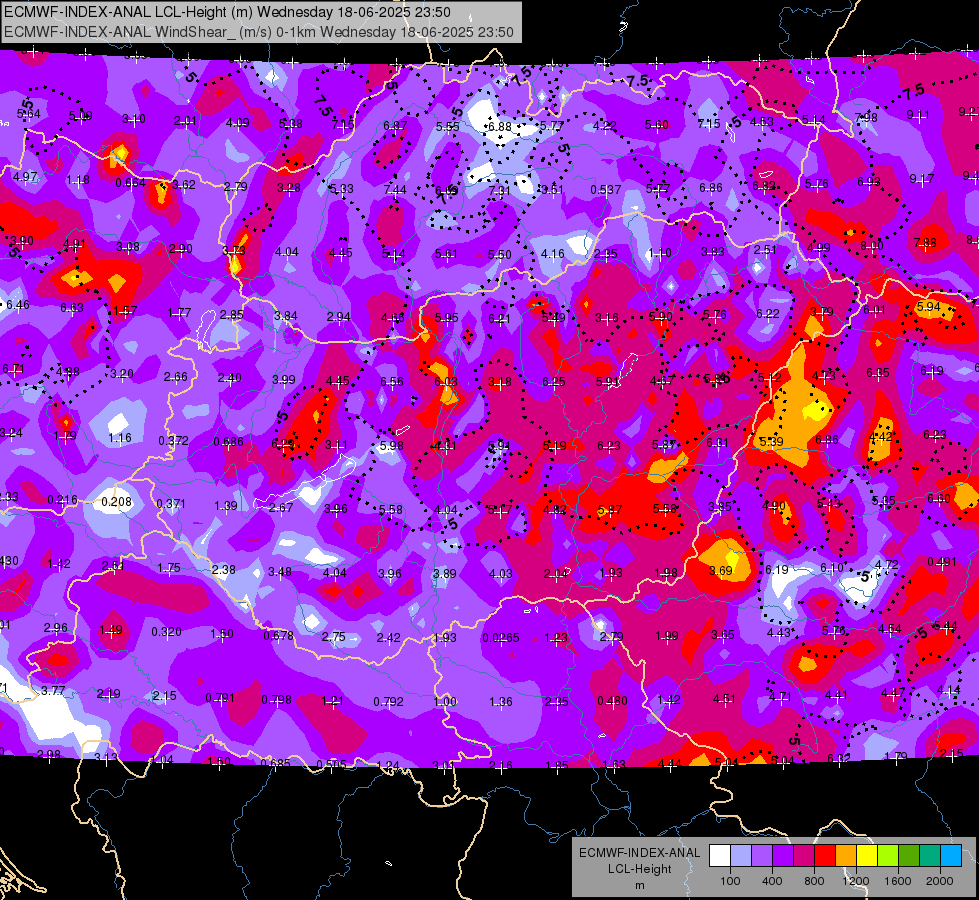Image resolution: width=979 pixels, height=900 pixels.
Task: Click the wind shear value '4.82'
Action: coord(554,510)
